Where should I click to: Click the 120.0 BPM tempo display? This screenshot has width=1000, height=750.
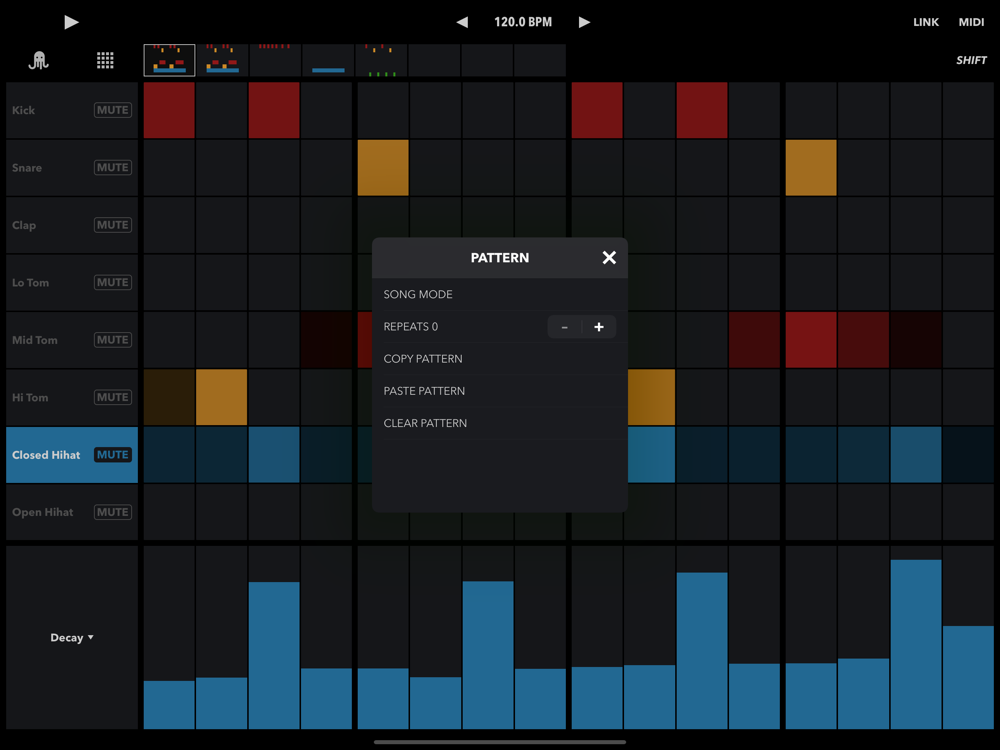[523, 22]
